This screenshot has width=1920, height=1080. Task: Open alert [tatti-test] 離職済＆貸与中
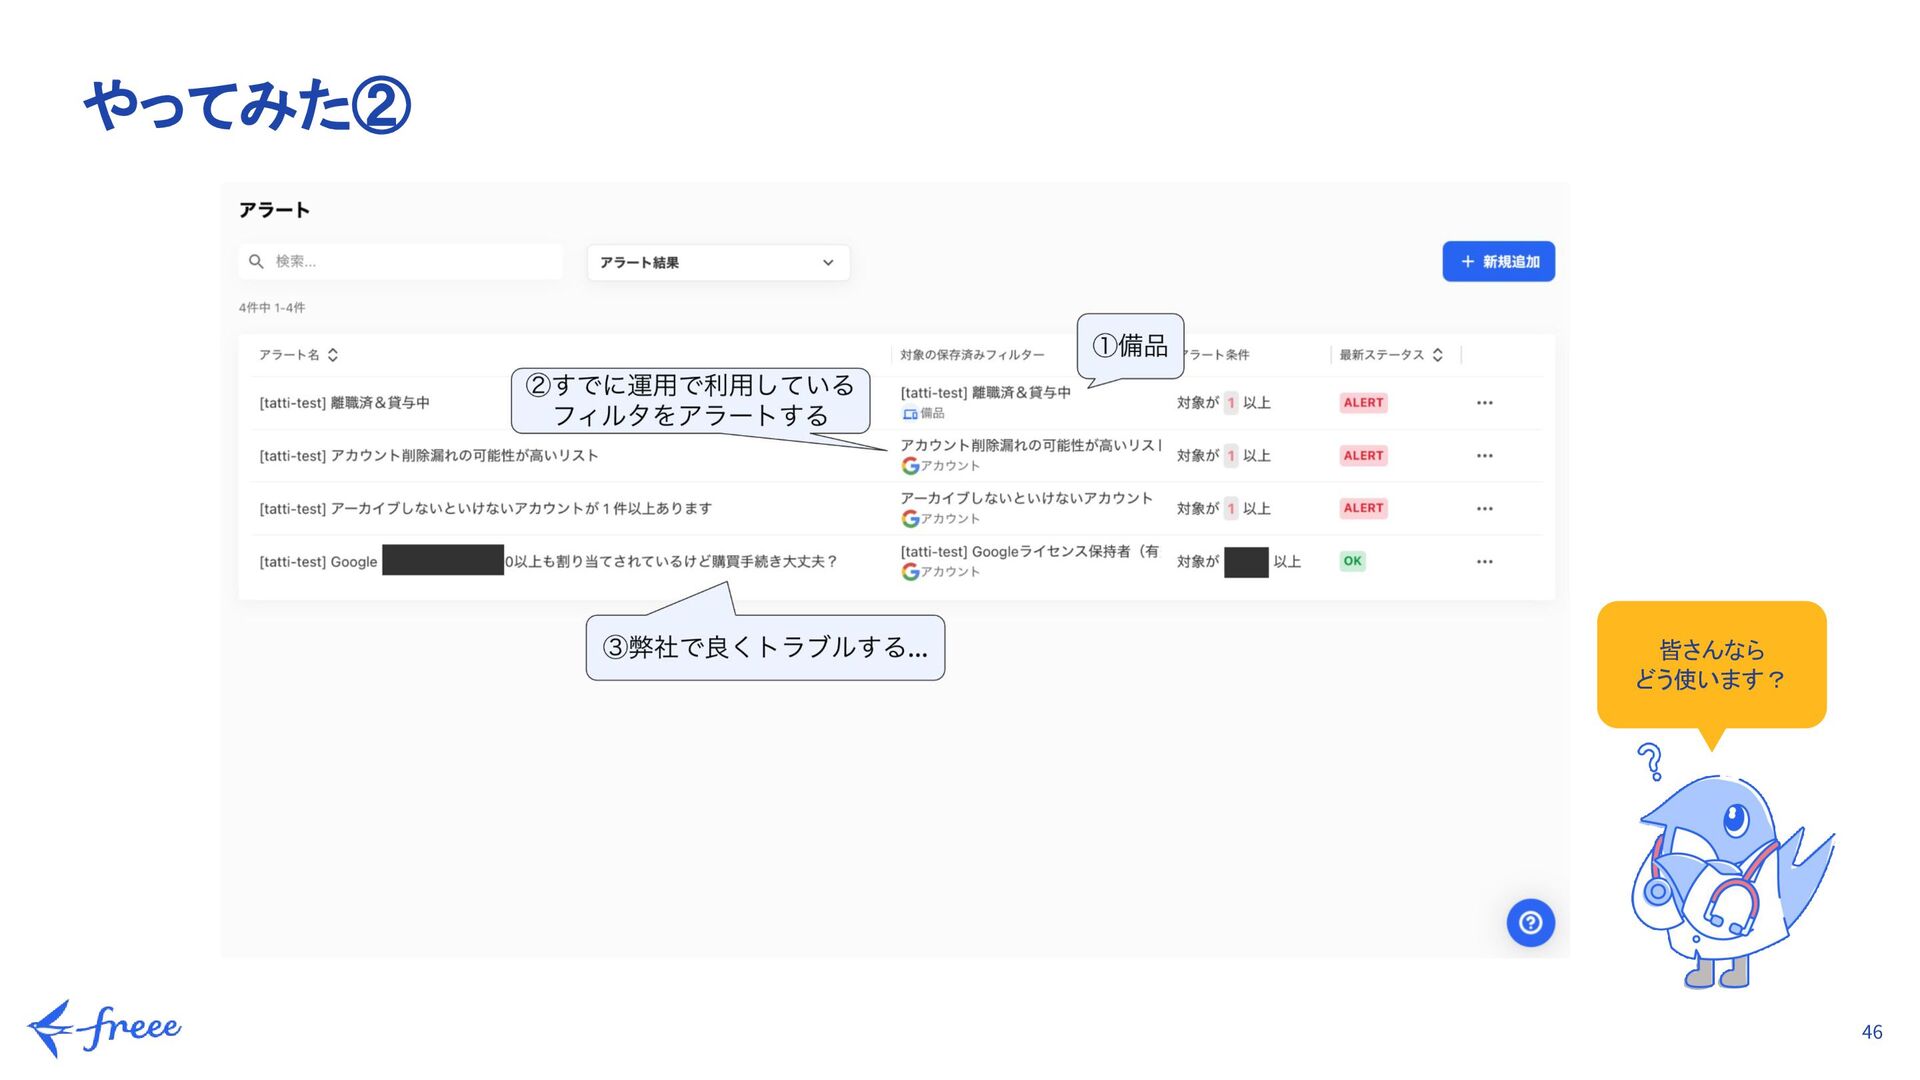[344, 403]
